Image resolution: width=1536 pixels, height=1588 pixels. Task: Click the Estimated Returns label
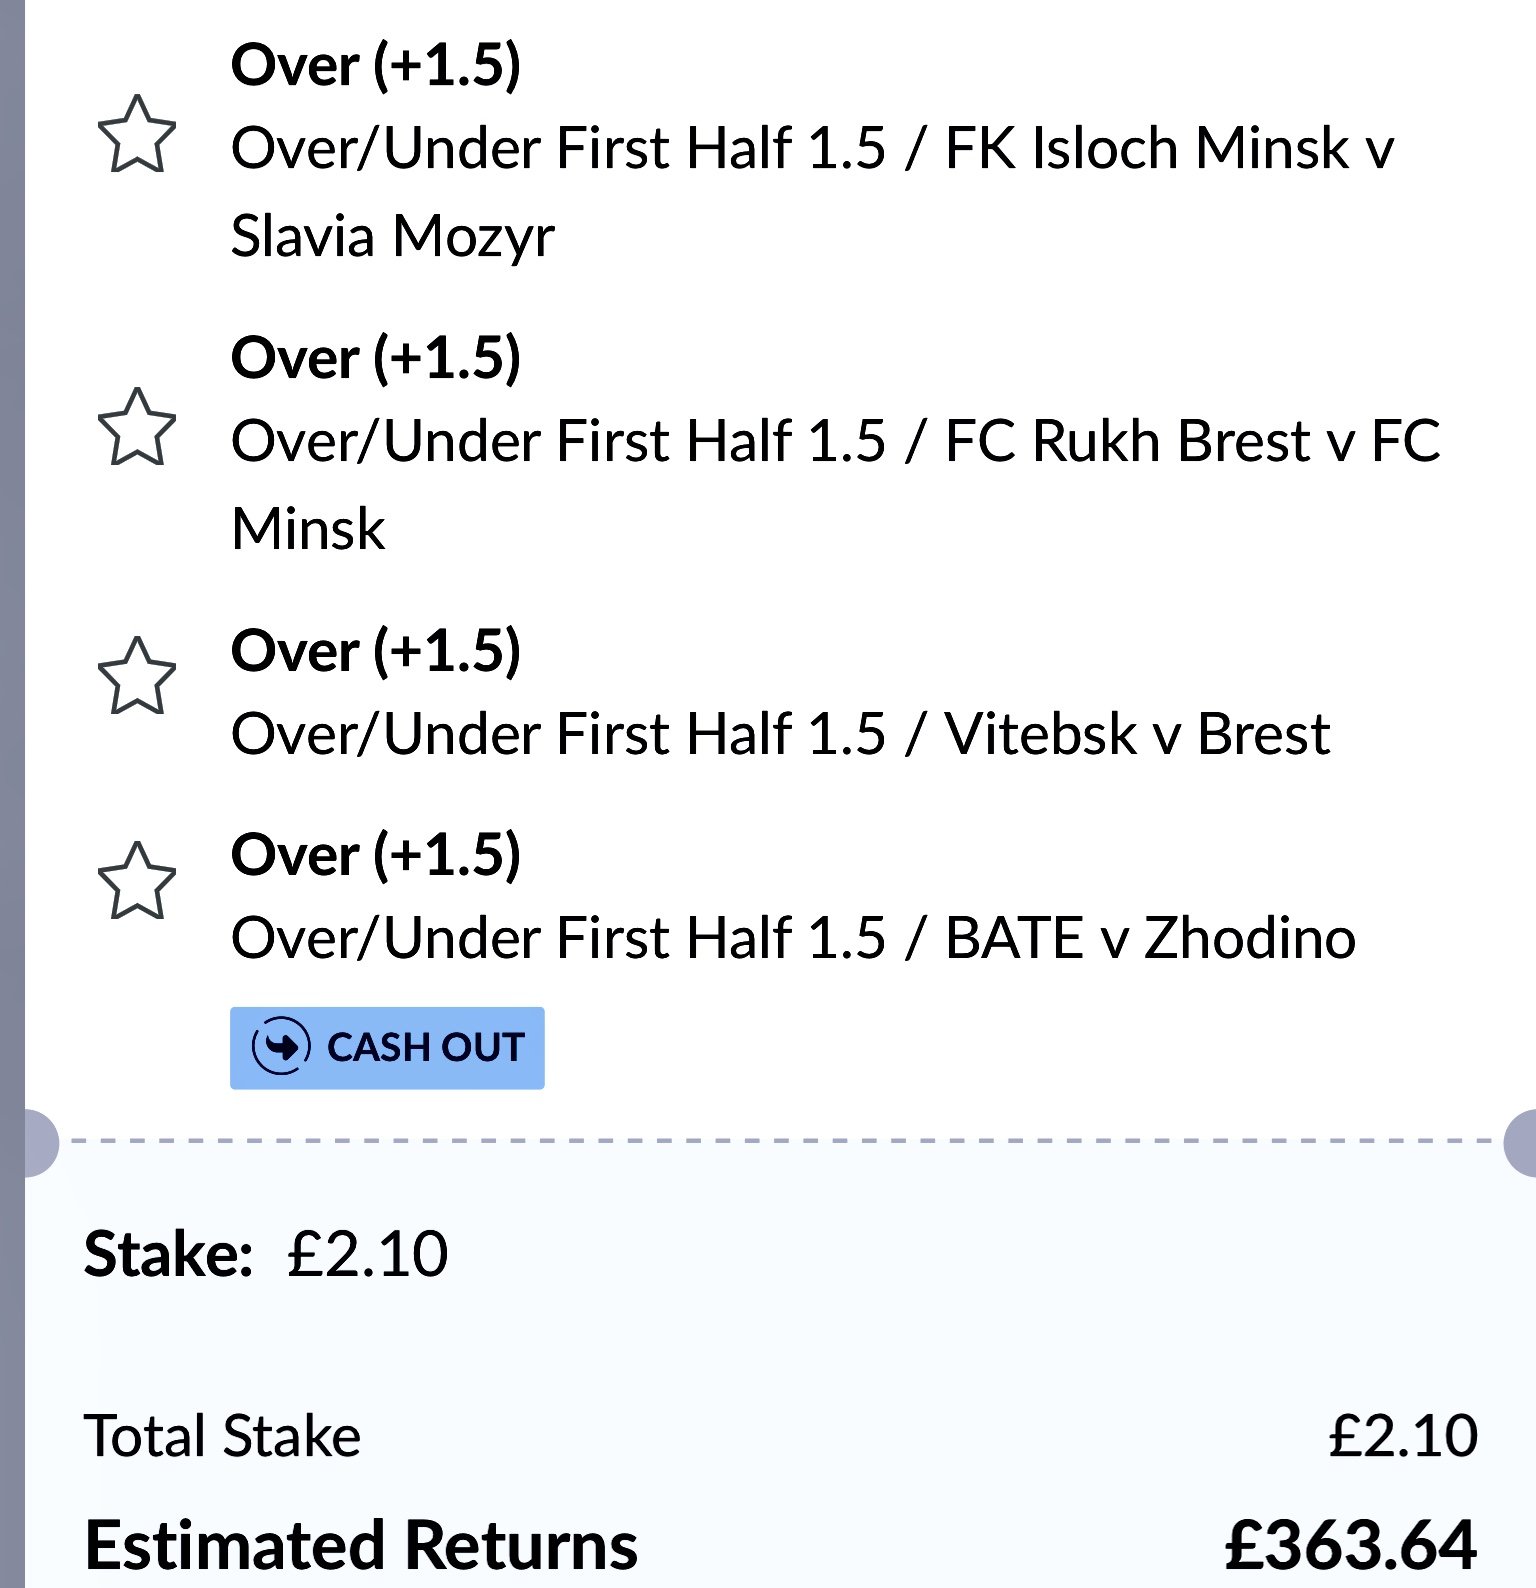[361, 1545]
